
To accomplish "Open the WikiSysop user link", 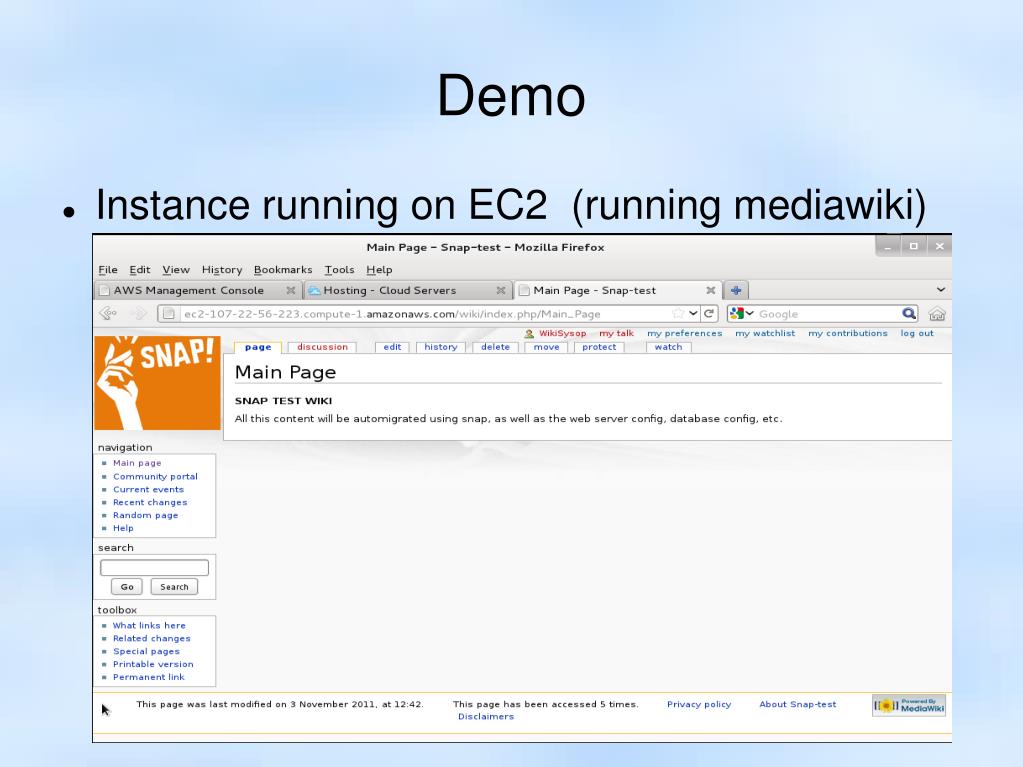I will pyautogui.click(x=562, y=333).
